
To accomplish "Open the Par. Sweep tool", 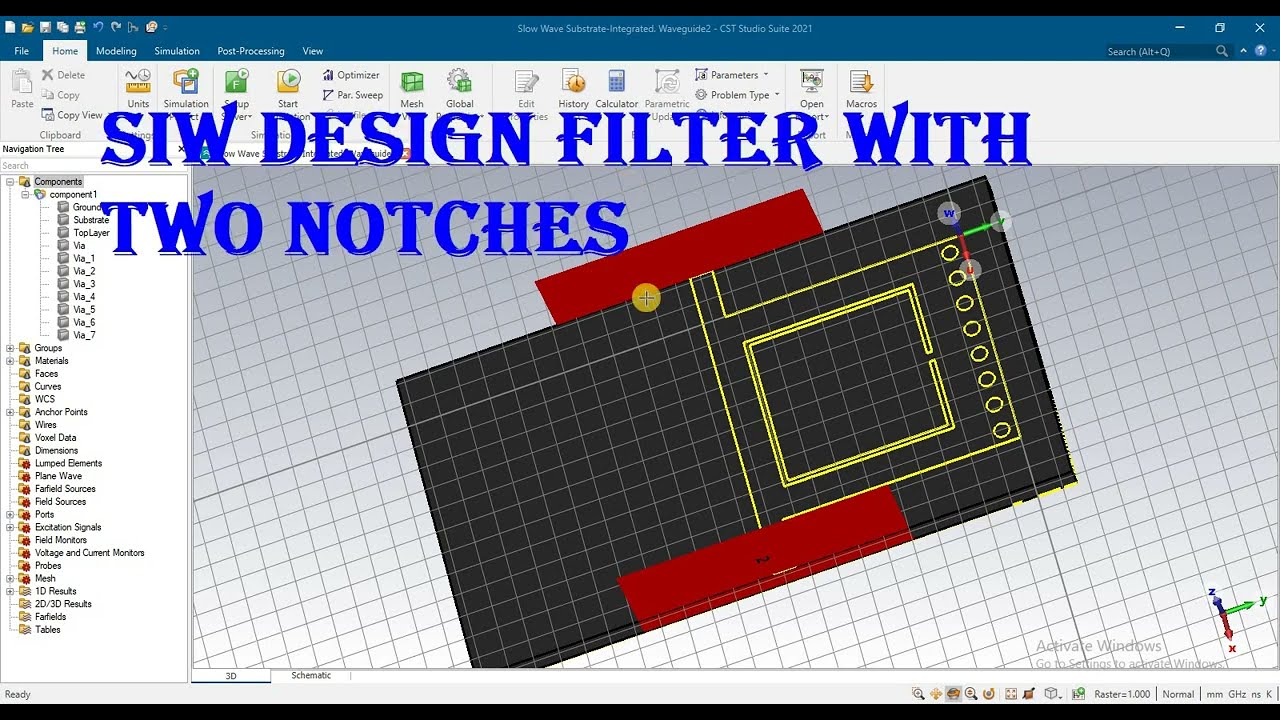I will (x=352, y=95).
